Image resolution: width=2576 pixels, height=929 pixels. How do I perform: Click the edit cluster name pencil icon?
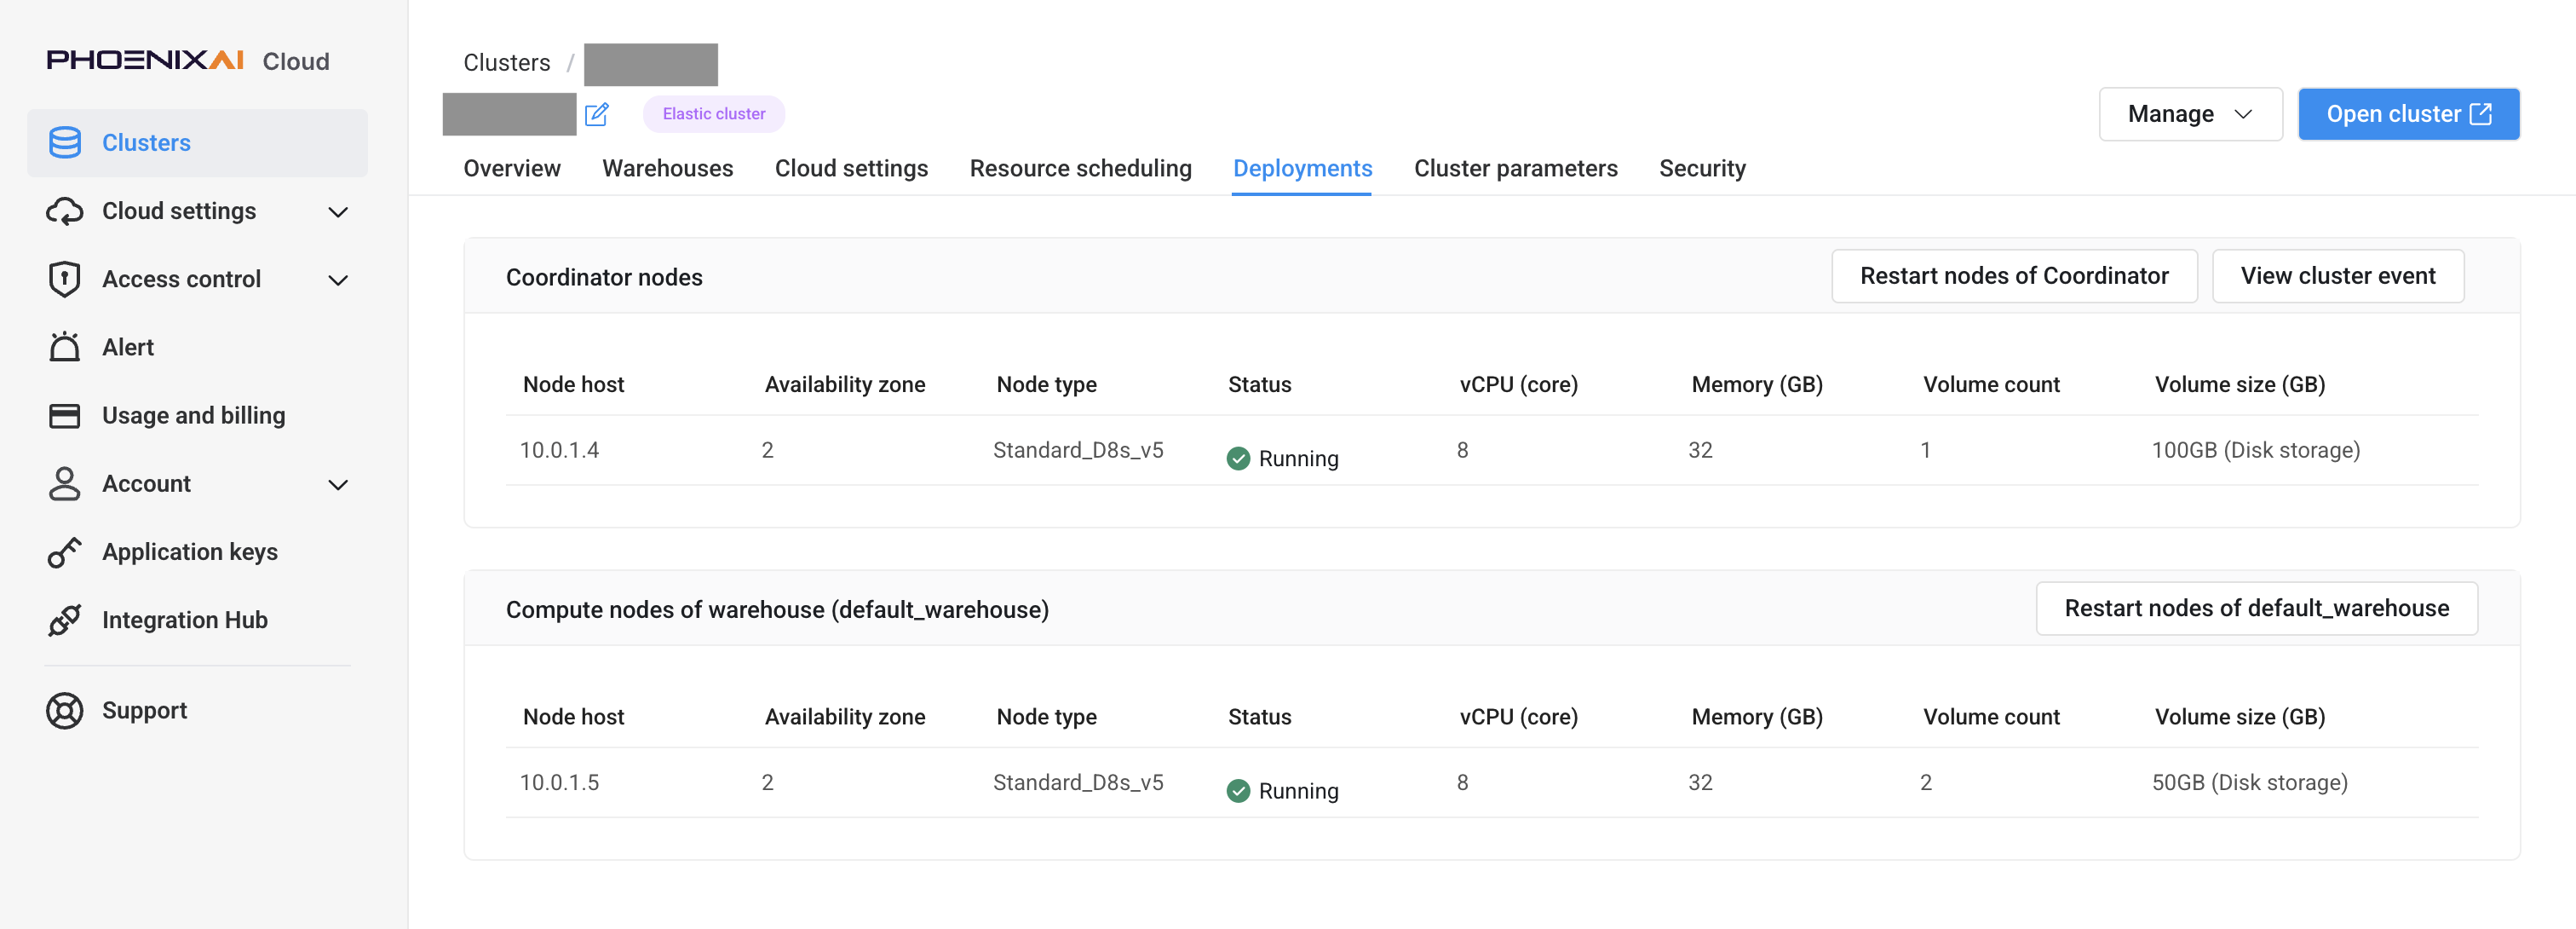(x=597, y=114)
